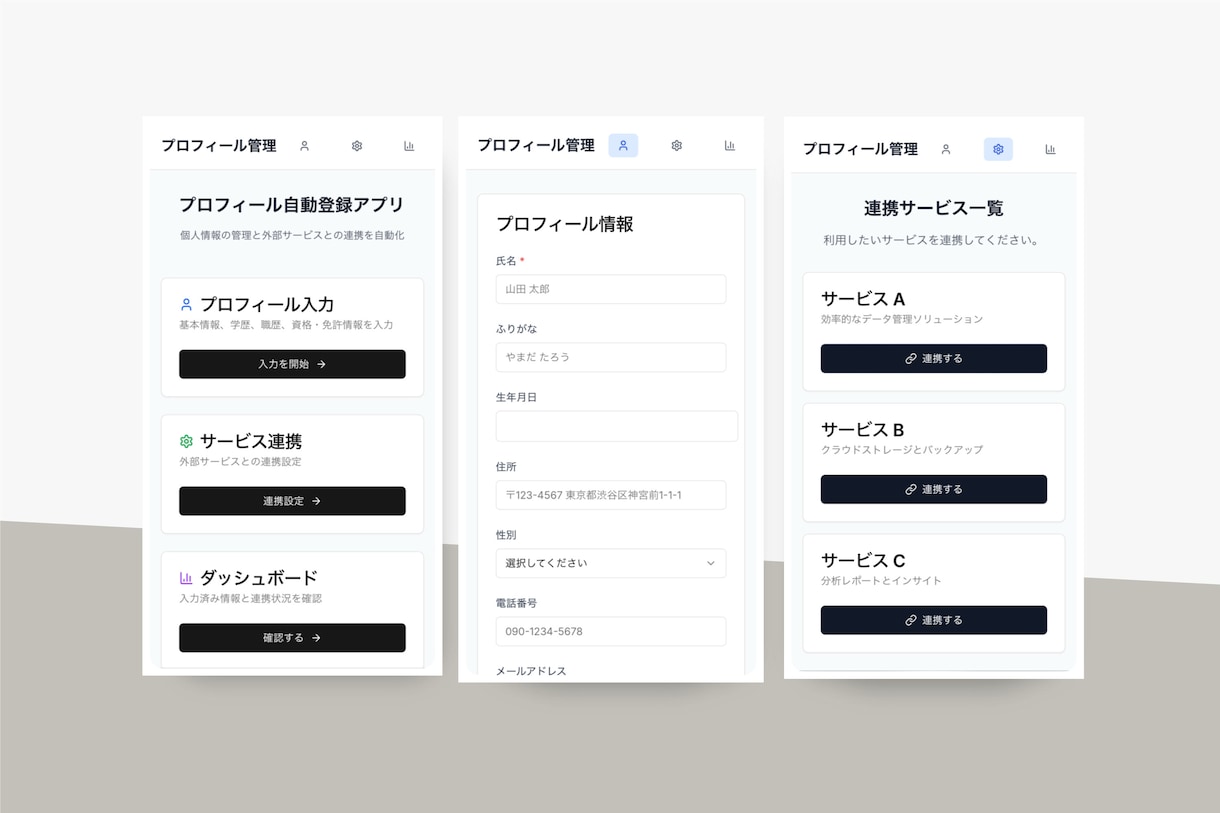
Task: Open the settings gear icon in the left screen header
Action: 357,146
